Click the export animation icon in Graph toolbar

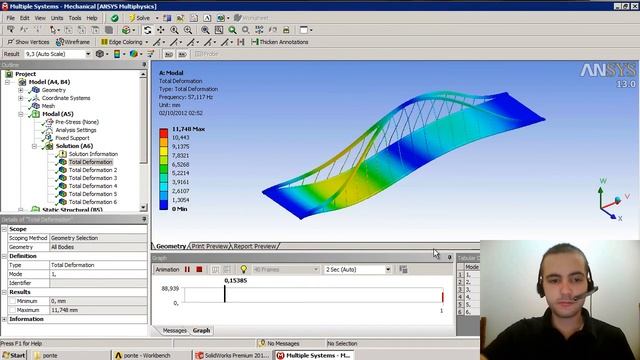[403, 269]
